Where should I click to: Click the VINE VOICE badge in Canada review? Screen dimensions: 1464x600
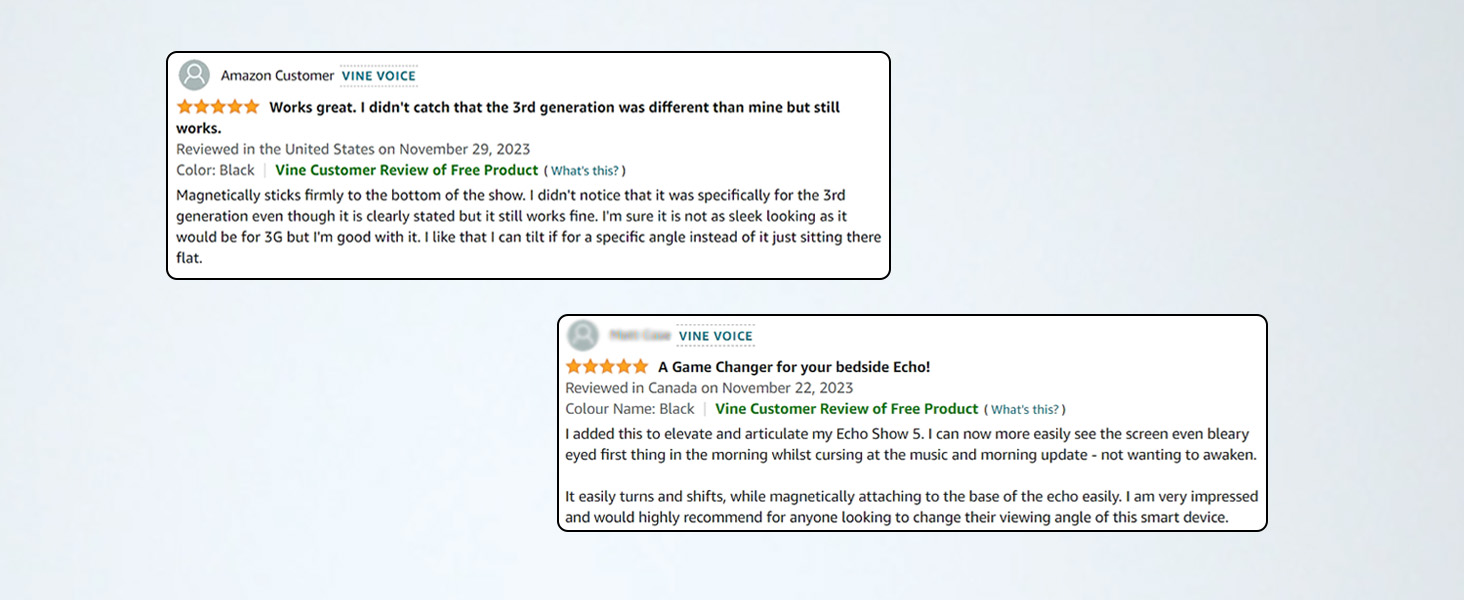715,335
